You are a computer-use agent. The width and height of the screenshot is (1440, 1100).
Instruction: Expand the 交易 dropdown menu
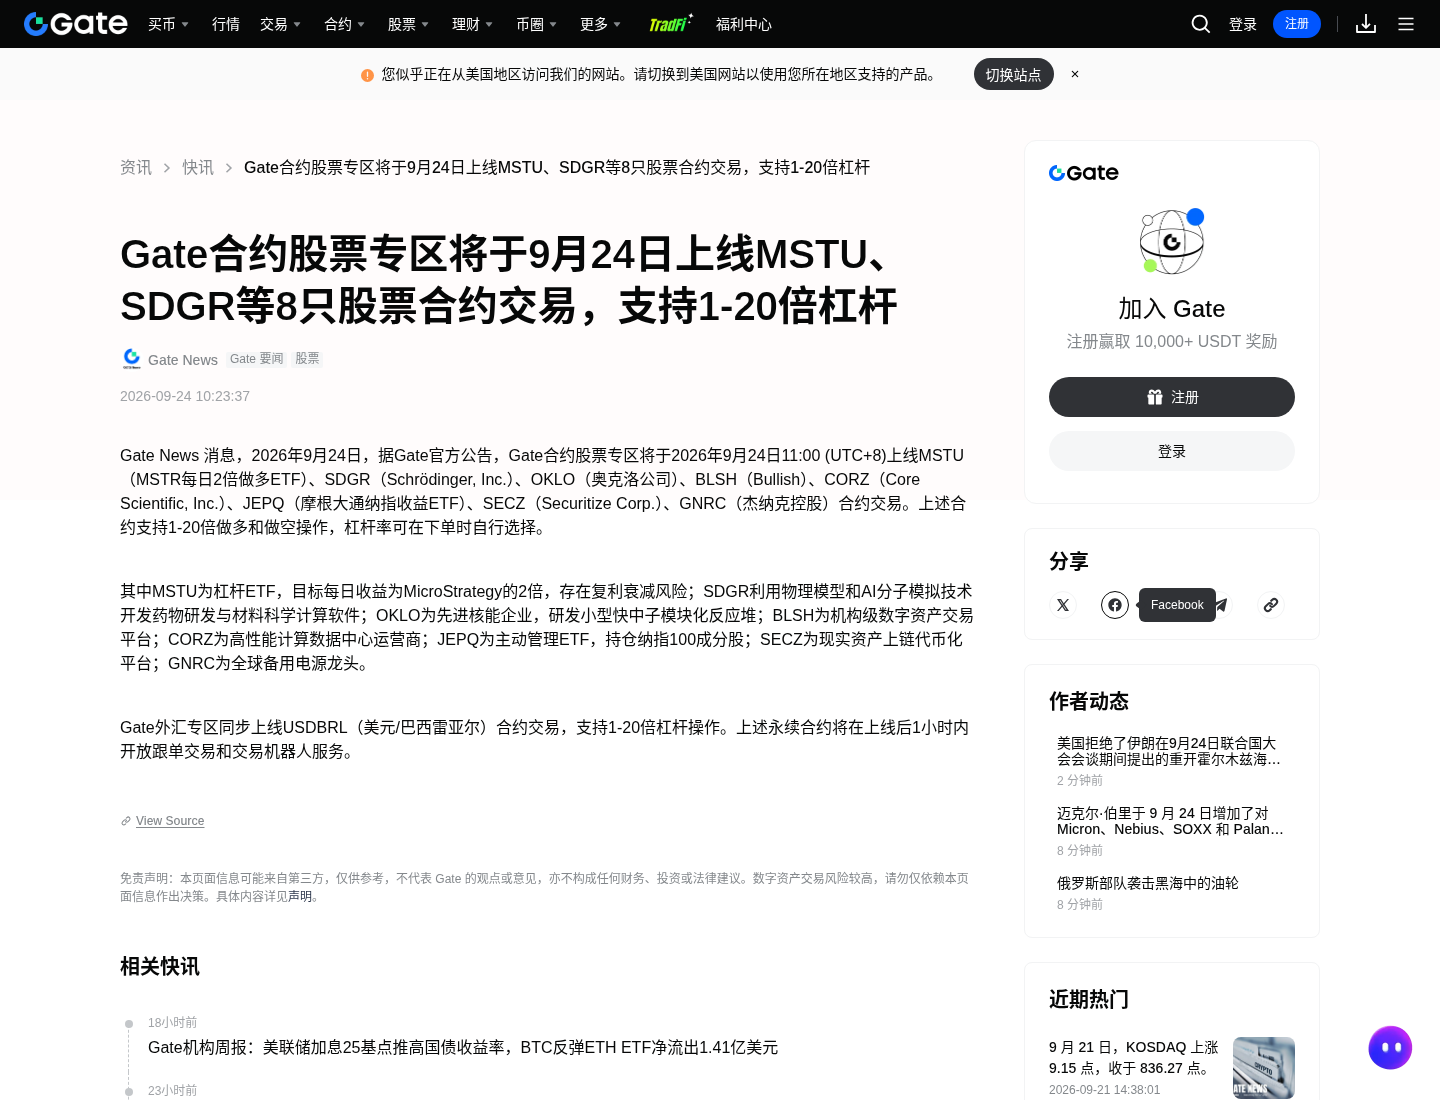pyautogui.click(x=280, y=24)
